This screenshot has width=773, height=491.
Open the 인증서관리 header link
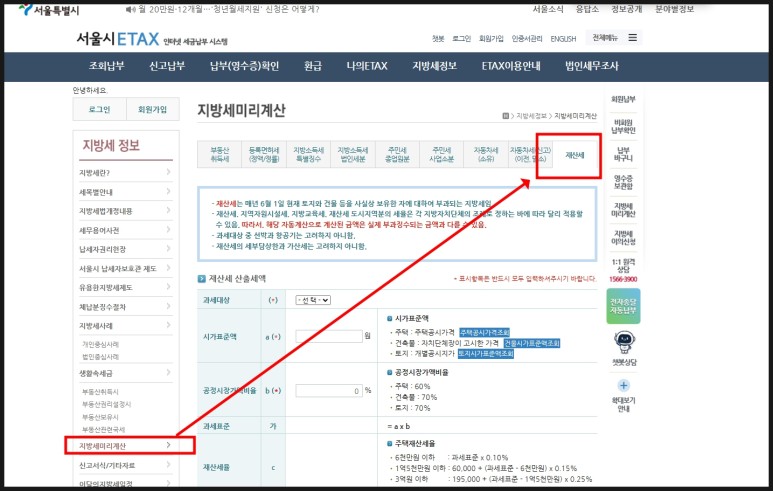click(x=527, y=38)
